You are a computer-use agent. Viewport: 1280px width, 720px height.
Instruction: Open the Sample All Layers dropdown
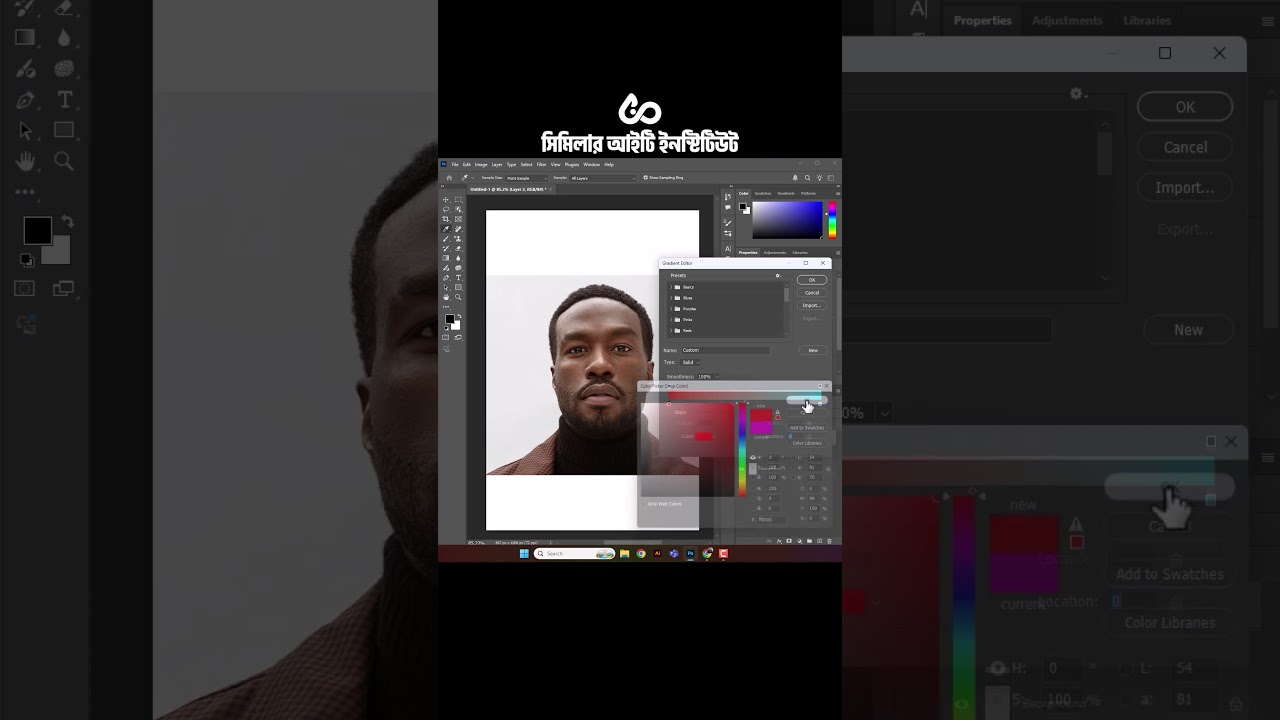pyautogui.click(x=604, y=178)
